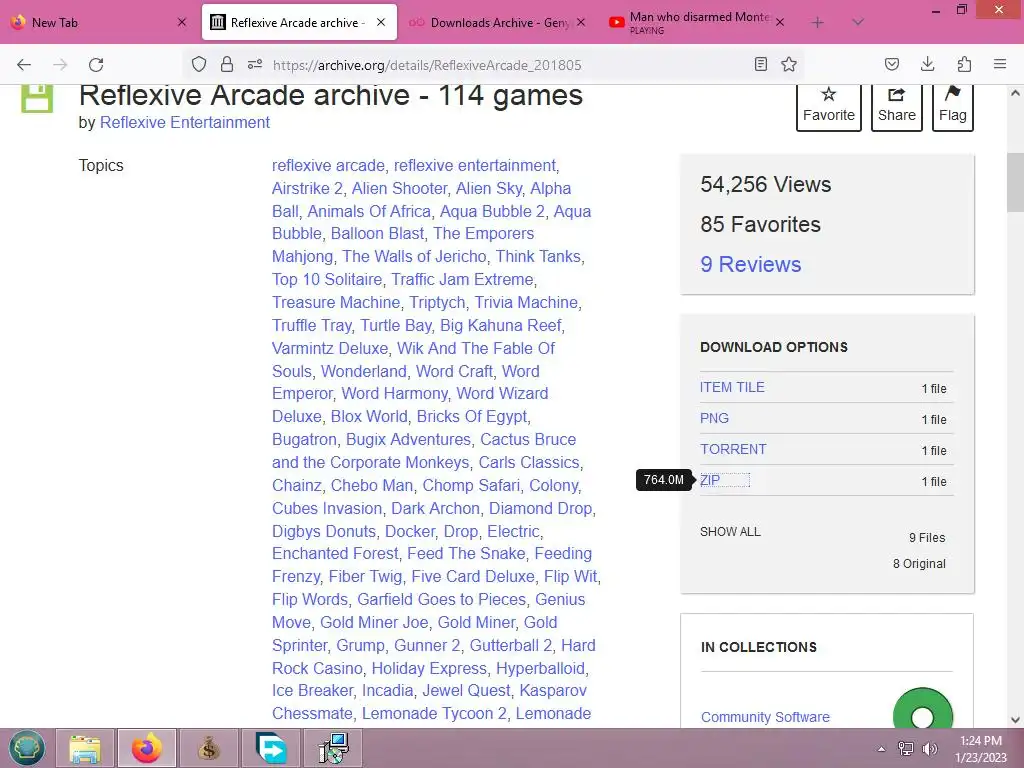This screenshot has height=768, width=1024.
Task: Open the 'Bricks Of Egypt' topic
Action: (x=472, y=416)
